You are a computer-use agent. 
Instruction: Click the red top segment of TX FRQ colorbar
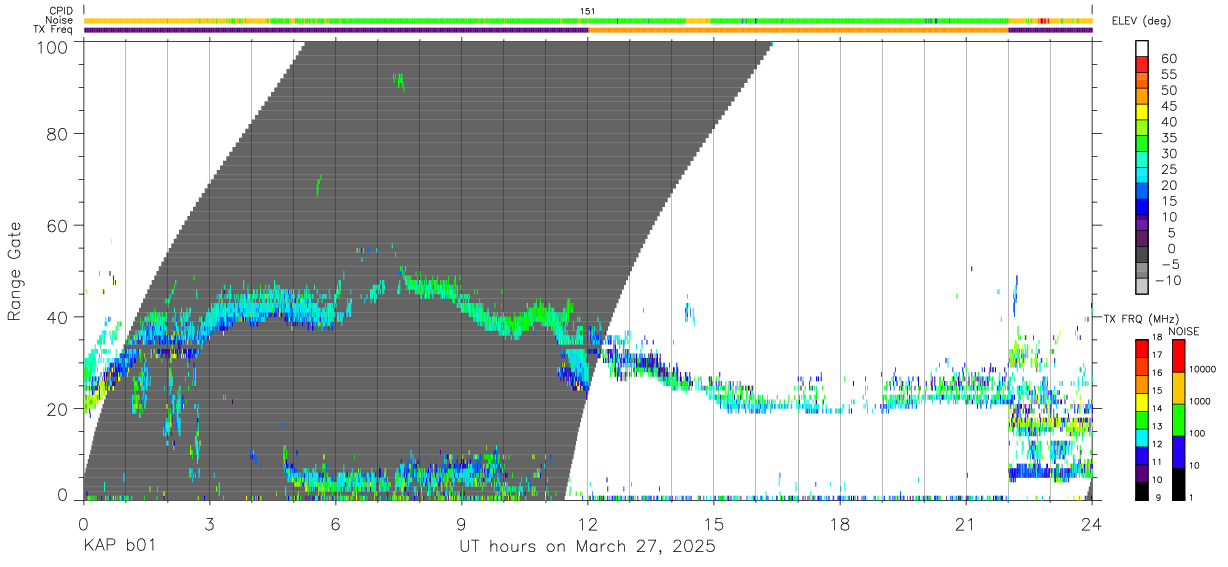pyautogui.click(x=1141, y=348)
